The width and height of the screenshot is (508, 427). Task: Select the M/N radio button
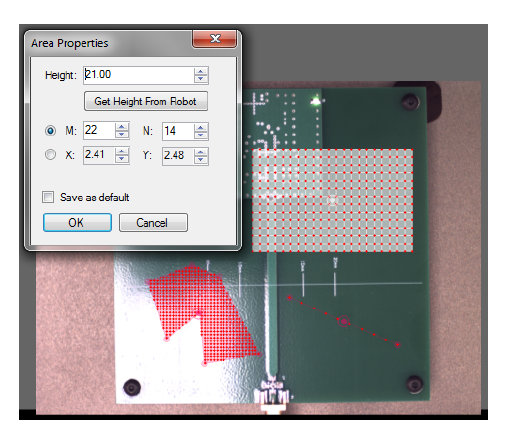coord(50,130)
